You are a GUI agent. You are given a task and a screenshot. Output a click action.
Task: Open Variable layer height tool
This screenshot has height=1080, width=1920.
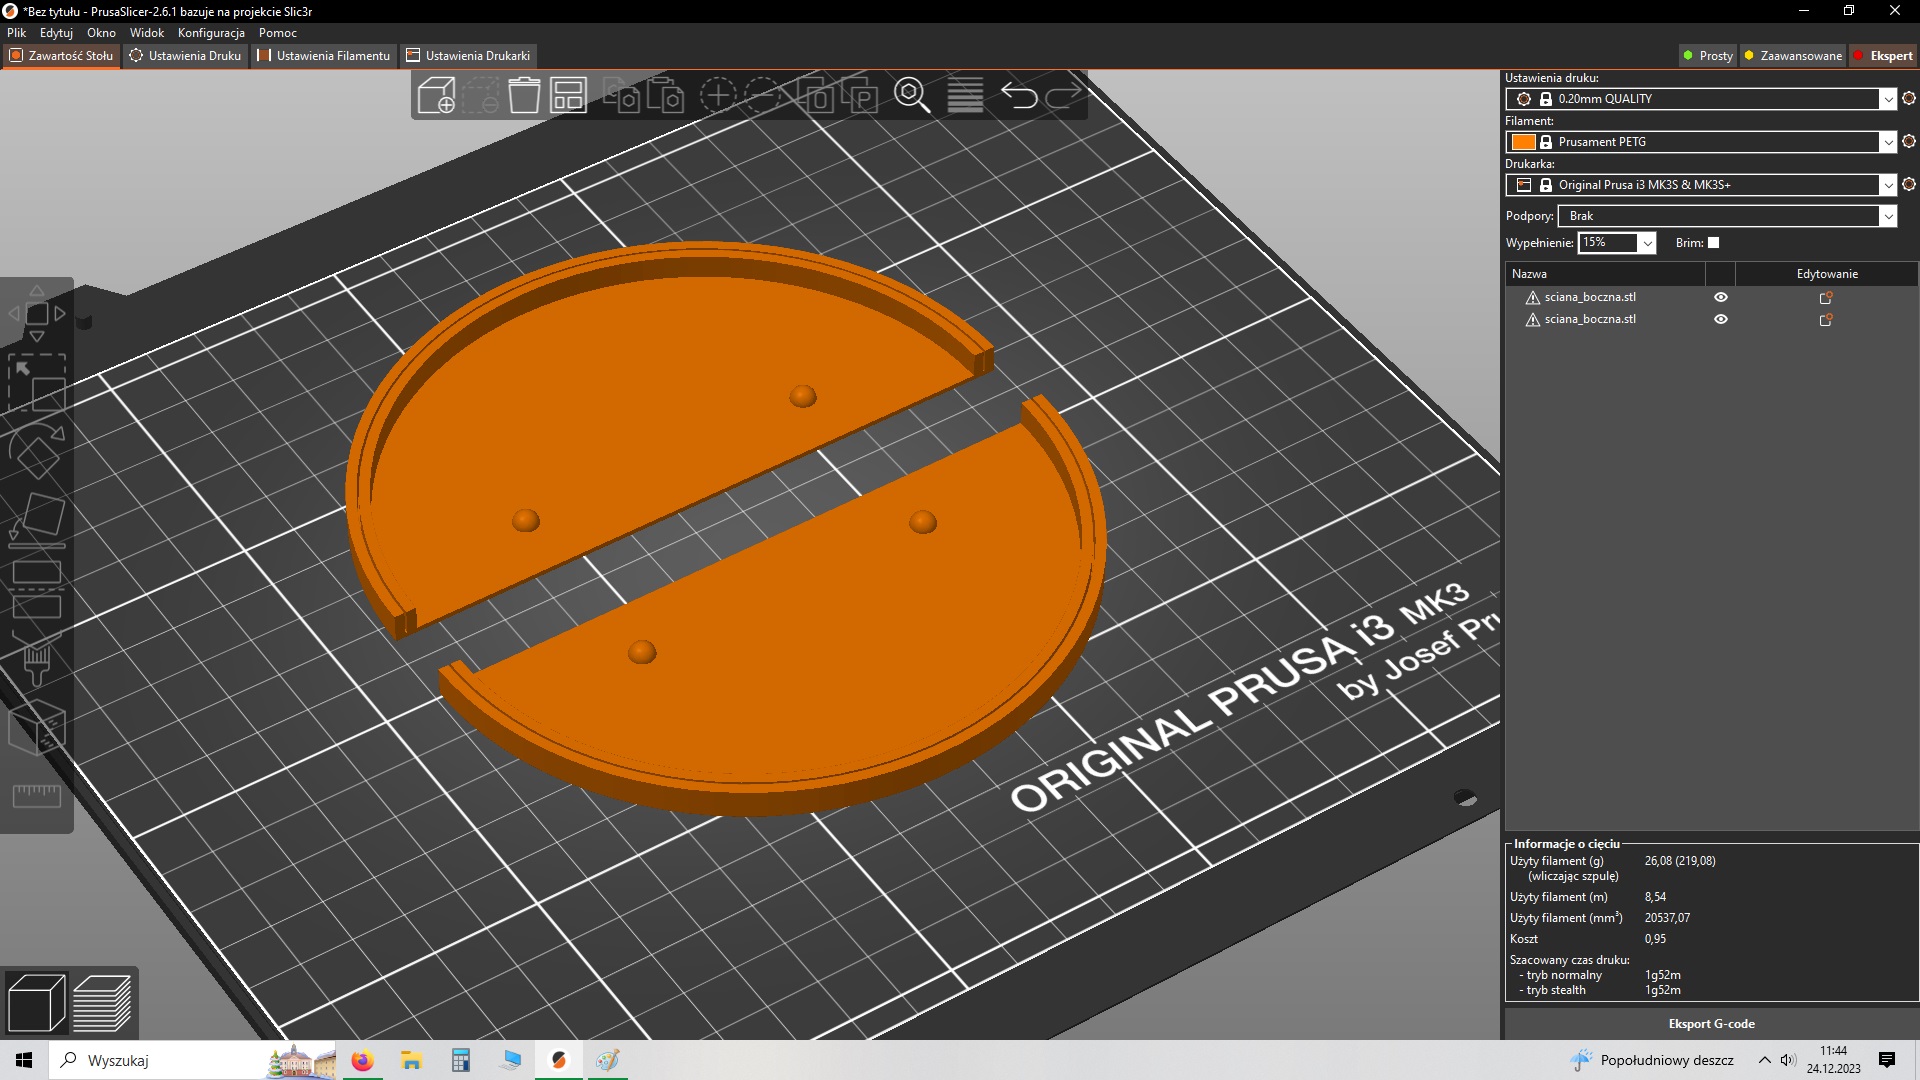pos(965,96)
